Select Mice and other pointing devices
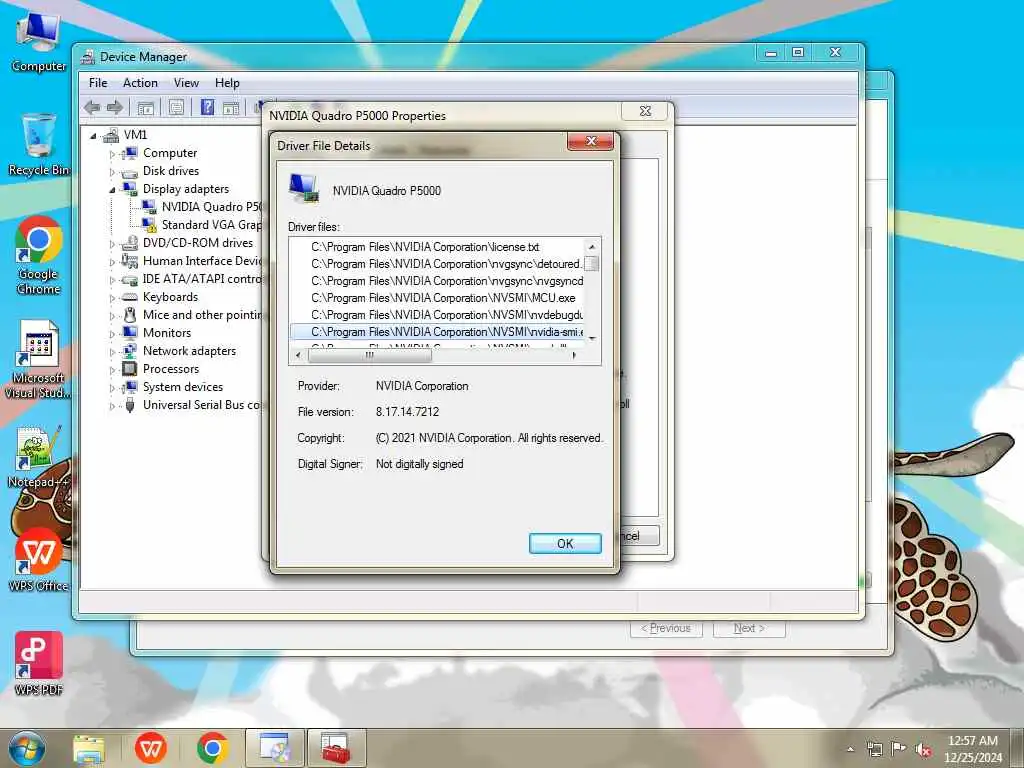 coord(202,315)
